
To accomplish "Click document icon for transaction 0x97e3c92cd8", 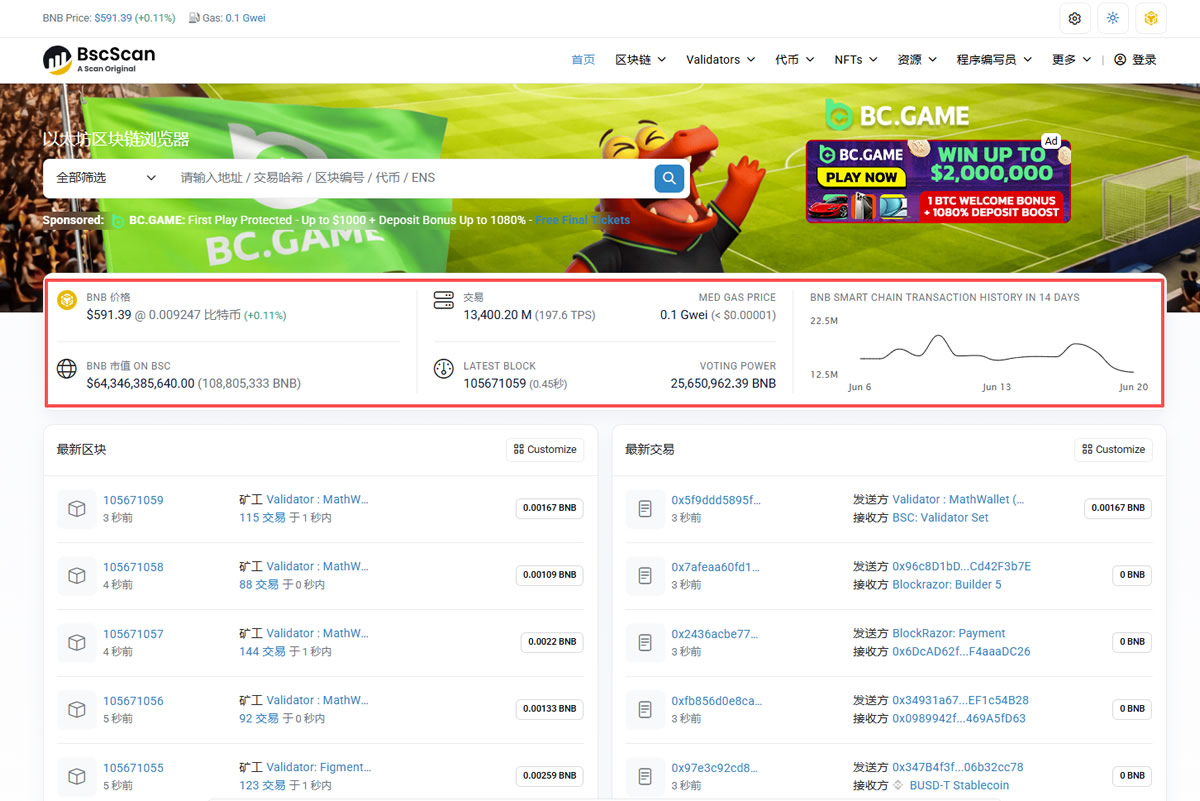I will pyautogui.click(x=645, y=777).
